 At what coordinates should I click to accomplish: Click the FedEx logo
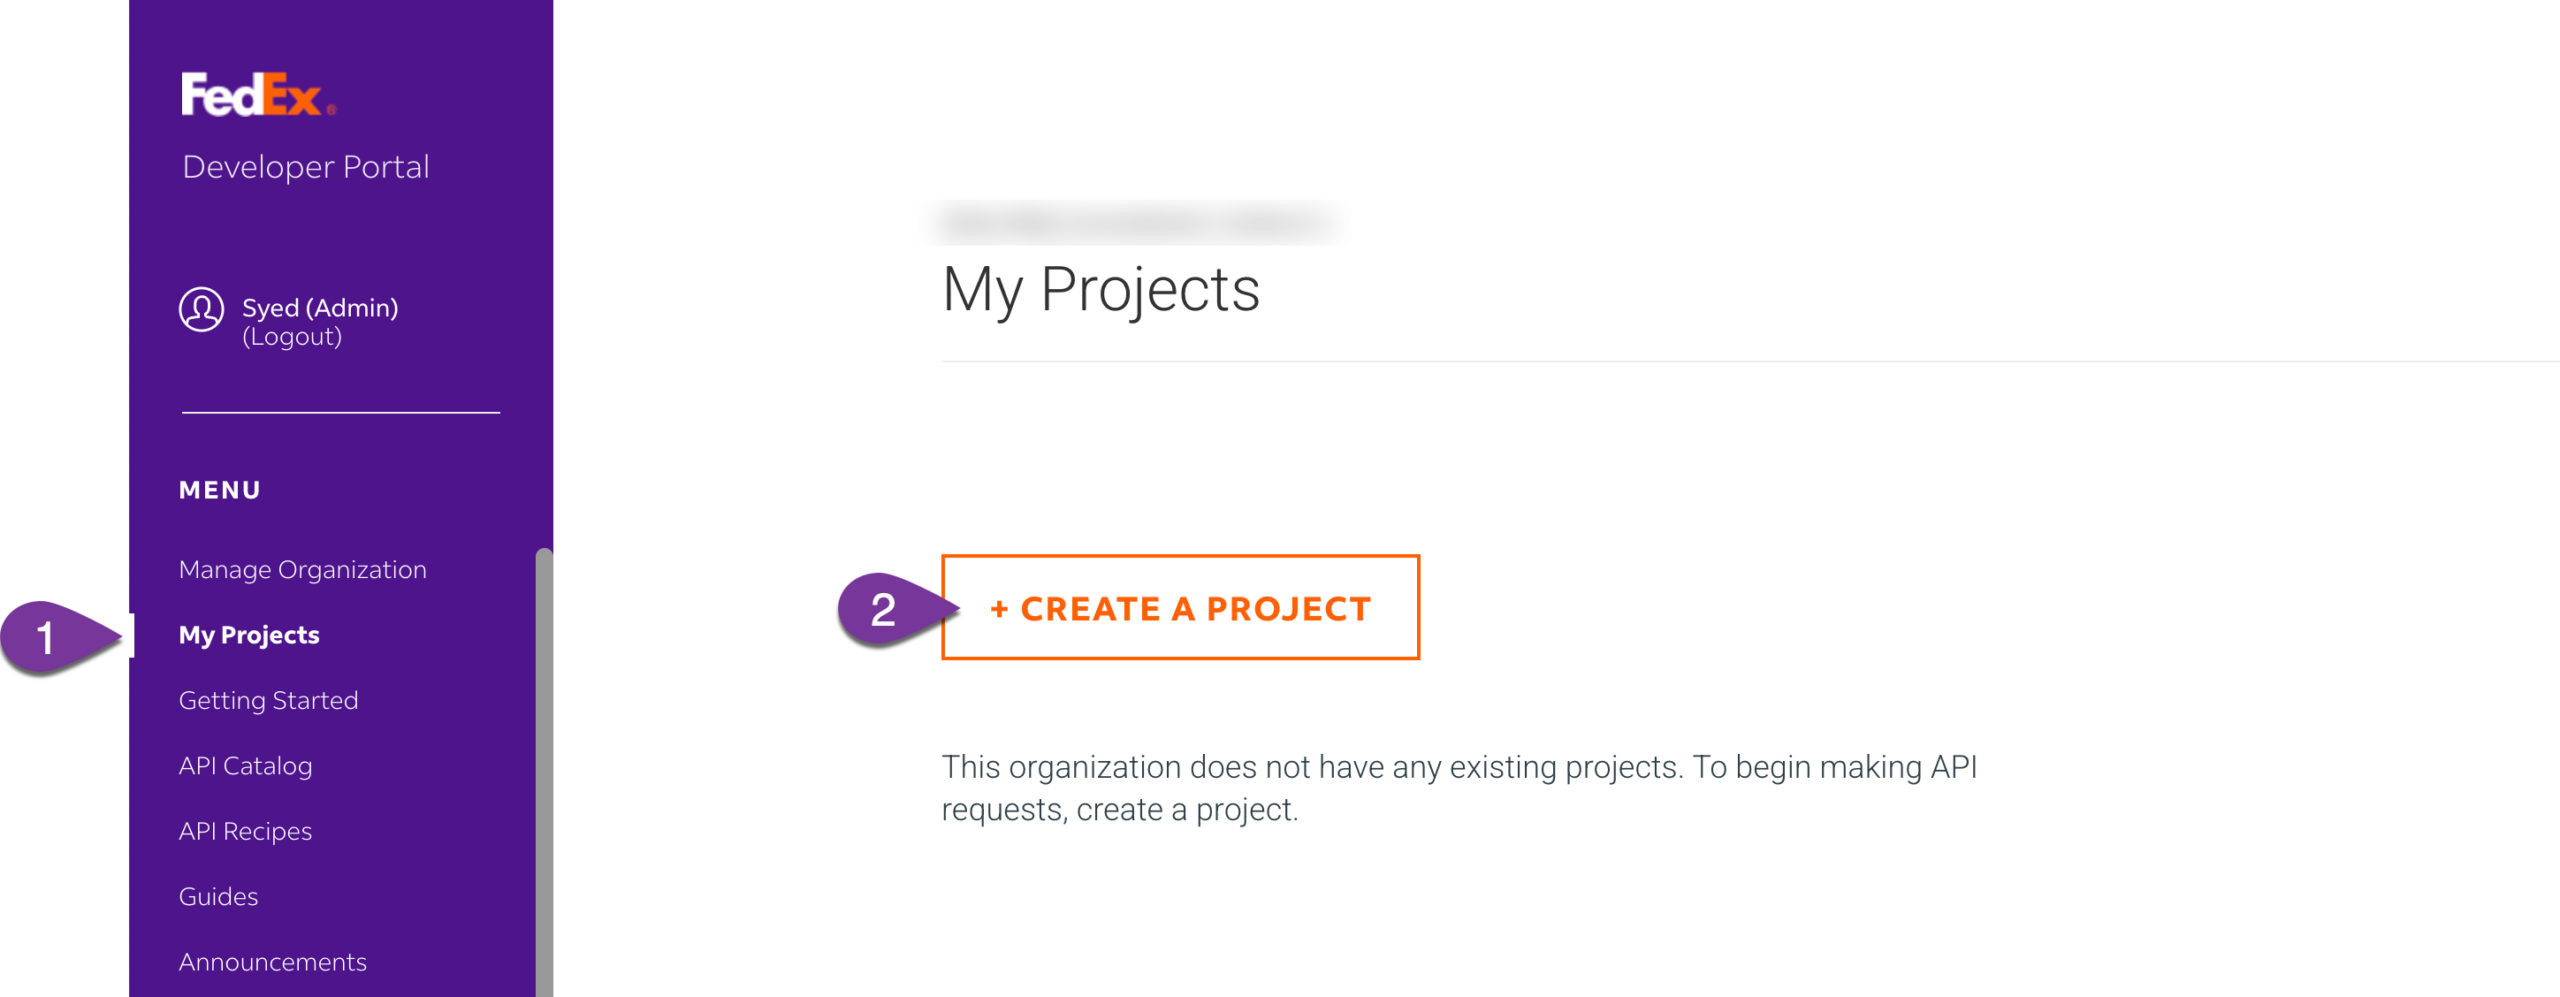tap(258, 95)
